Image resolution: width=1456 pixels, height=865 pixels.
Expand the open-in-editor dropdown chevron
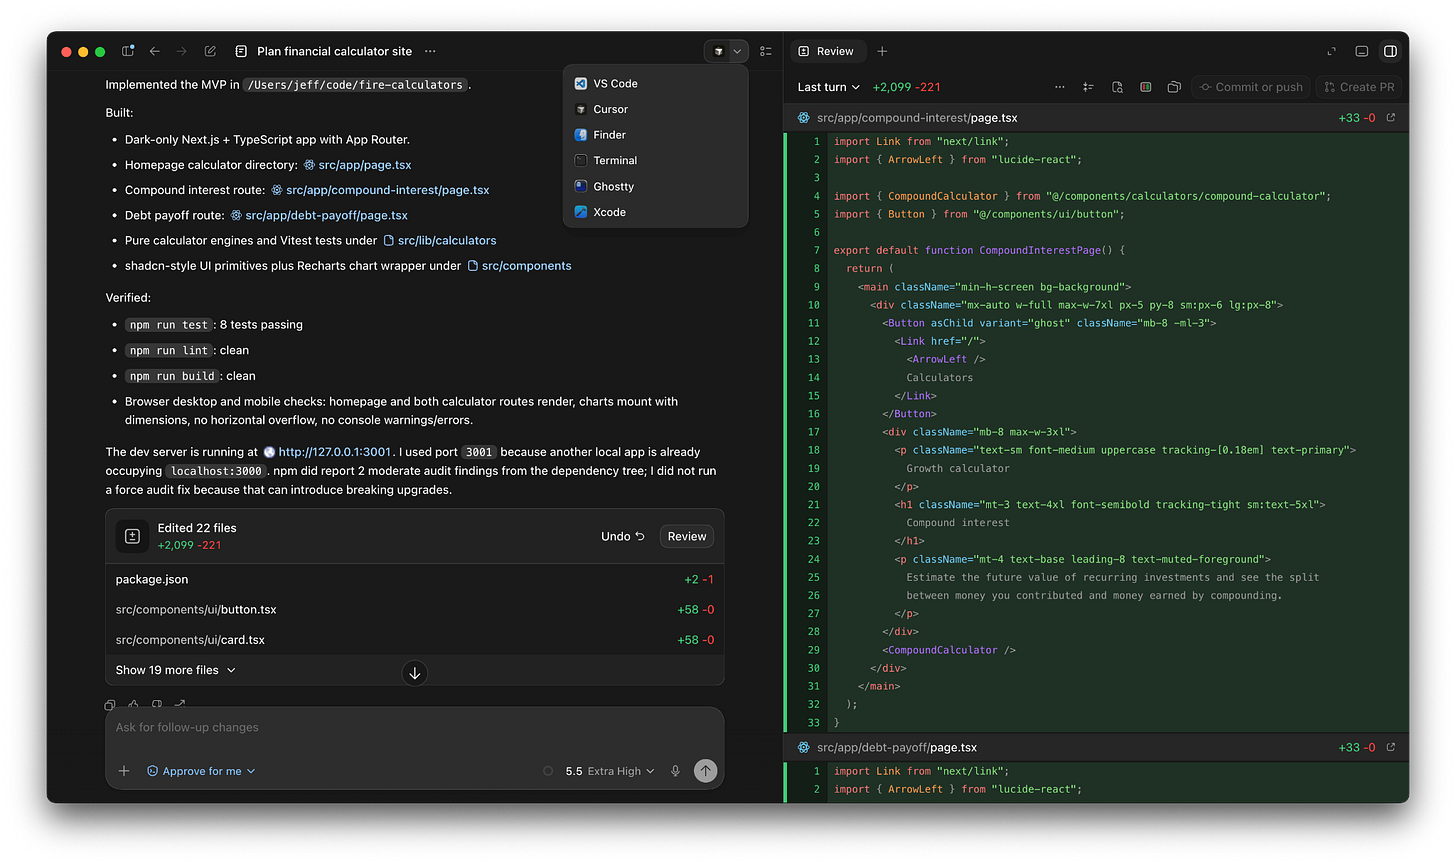738,51
